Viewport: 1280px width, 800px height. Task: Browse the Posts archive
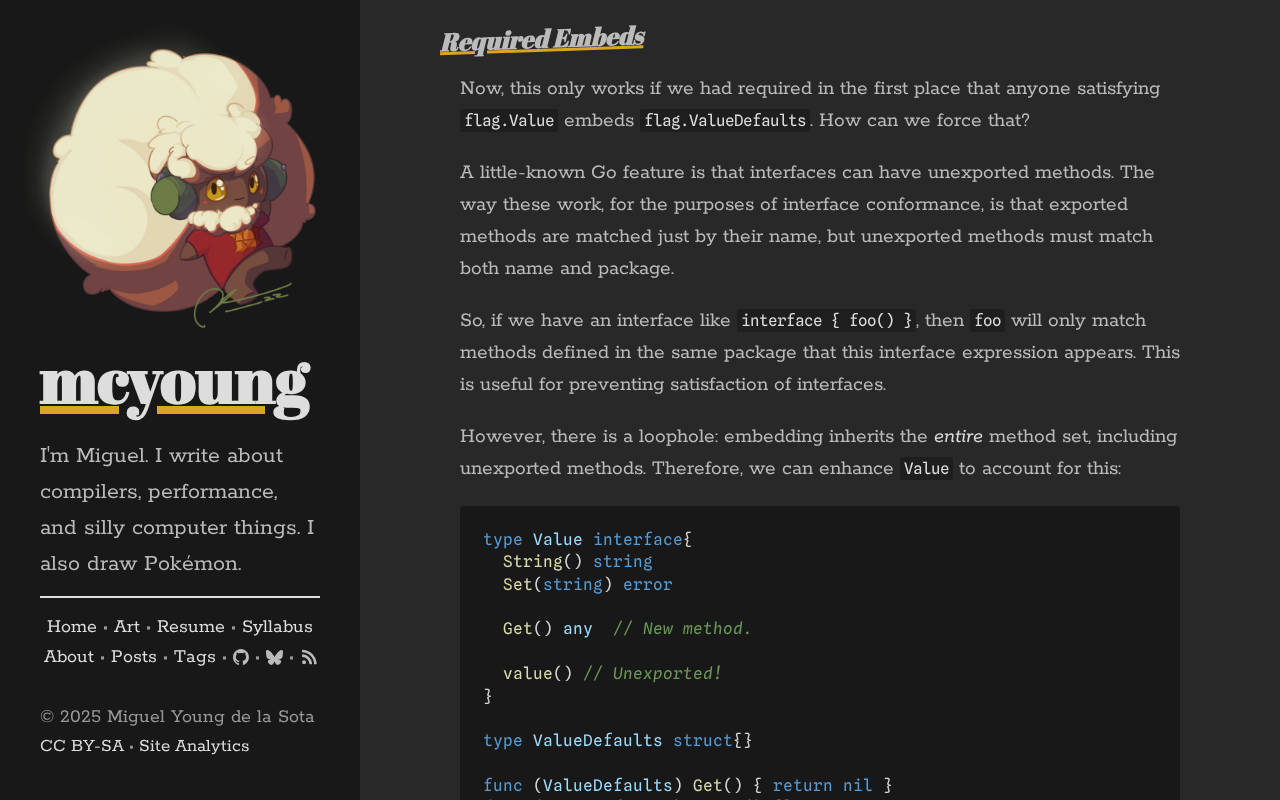point(133,656)
